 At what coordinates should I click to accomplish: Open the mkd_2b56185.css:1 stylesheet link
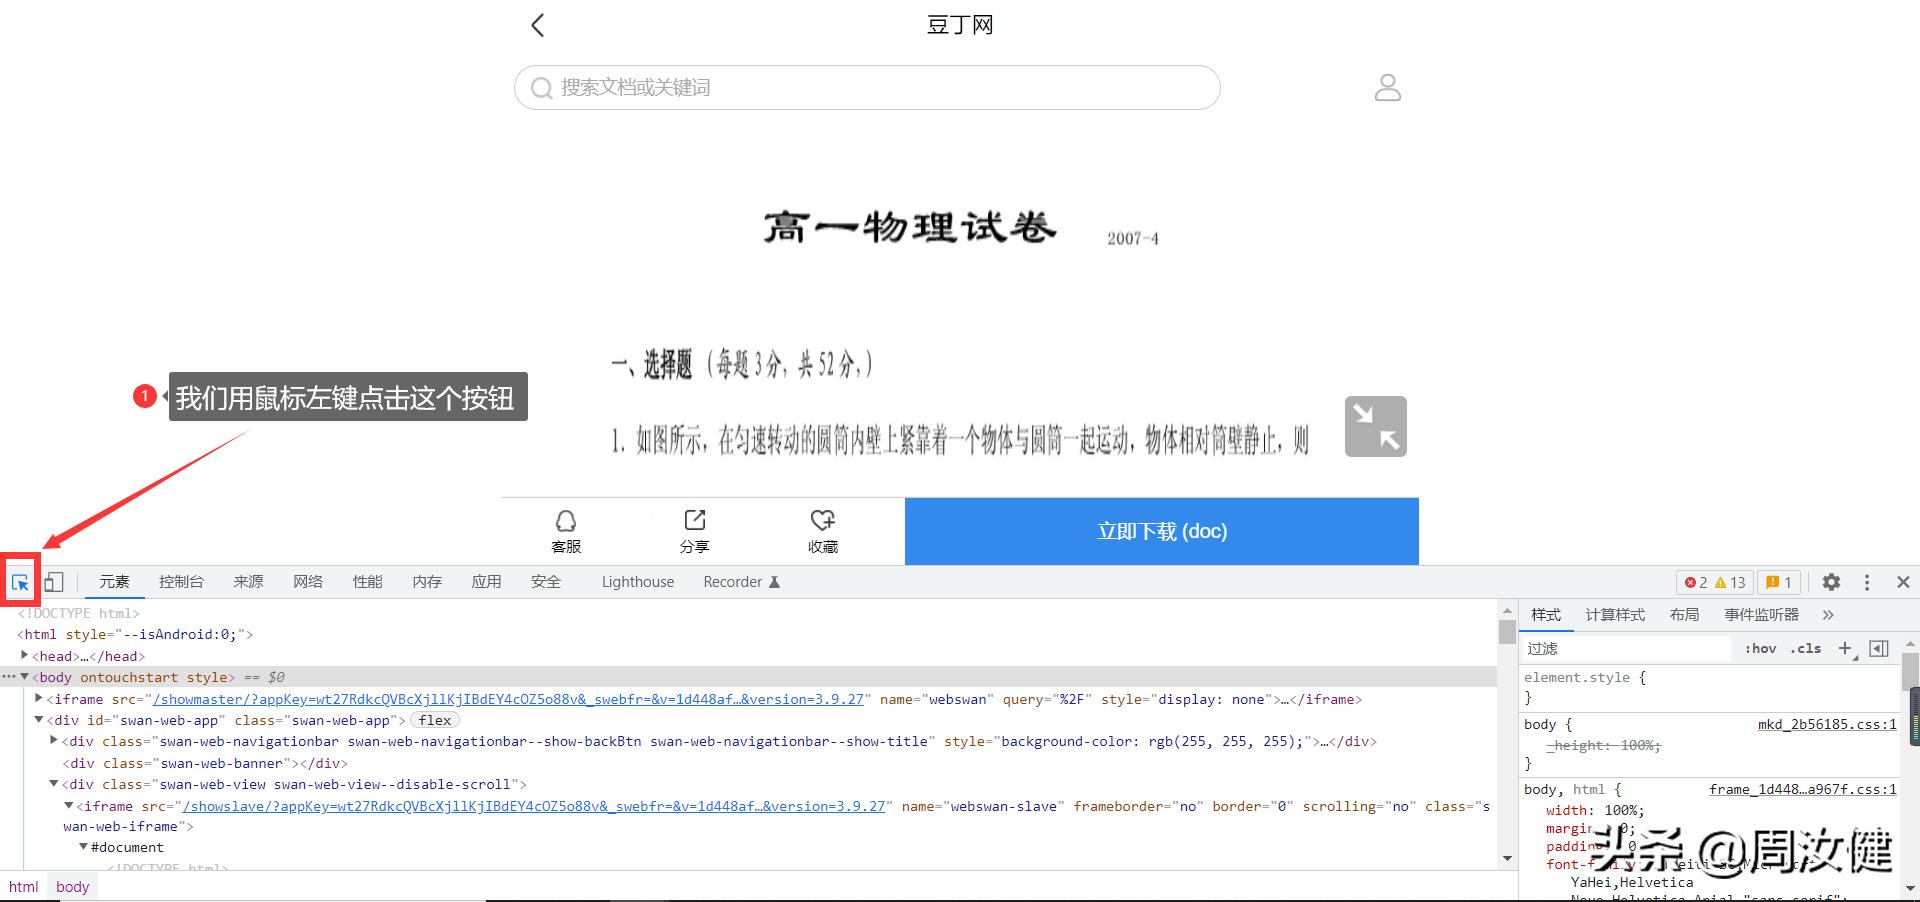pos(1829,724)
